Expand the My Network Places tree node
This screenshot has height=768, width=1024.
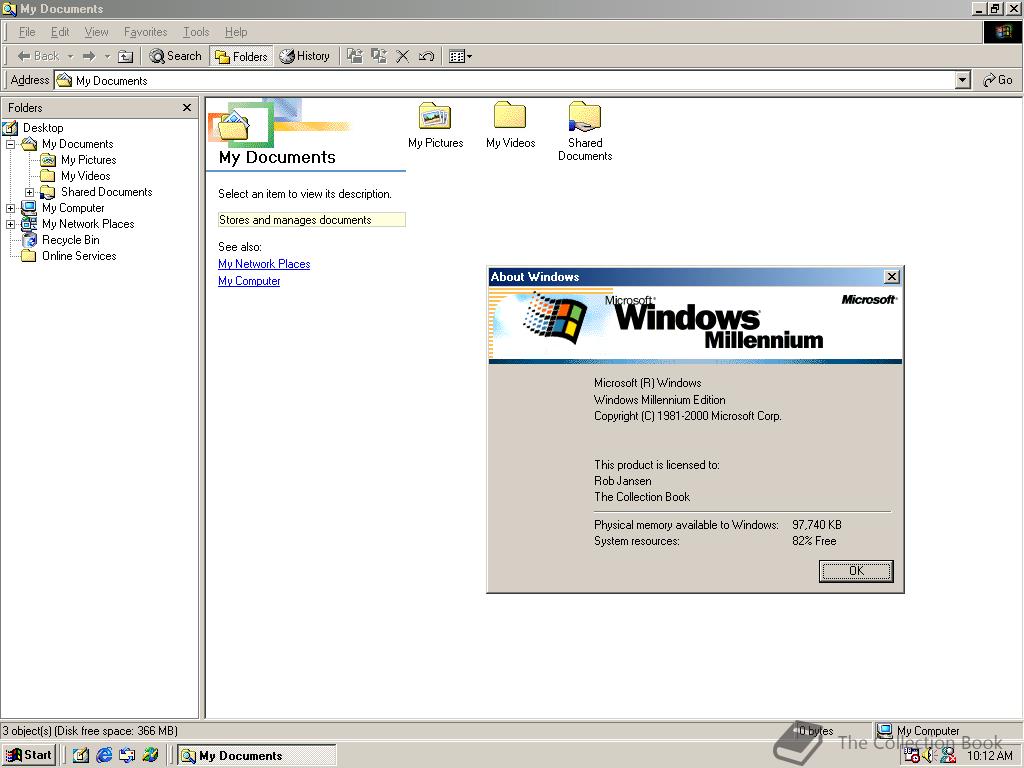(x=10, y=225)
